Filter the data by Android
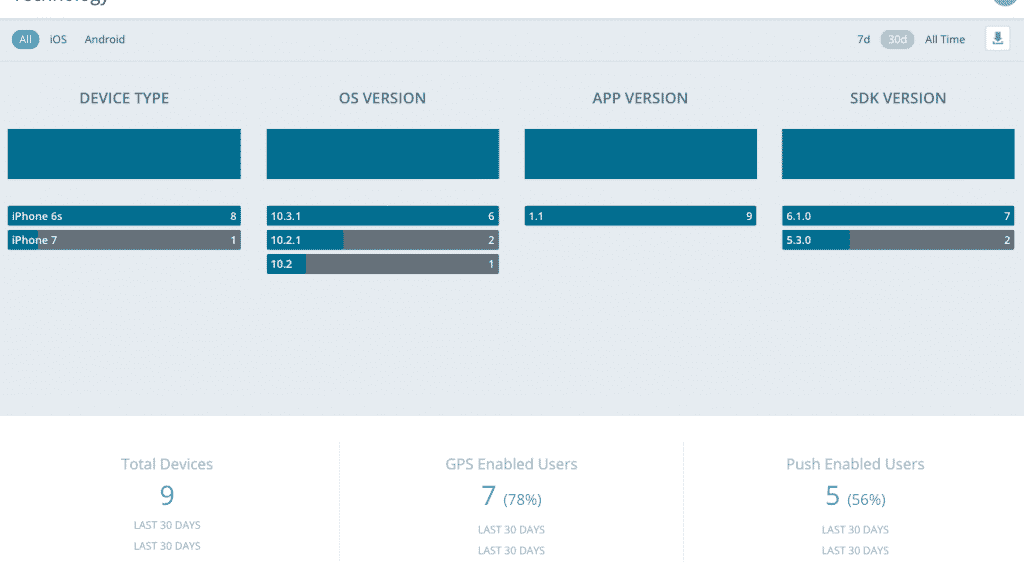Viewport: 1024px width, 562px height. click(x=104, y=40)
